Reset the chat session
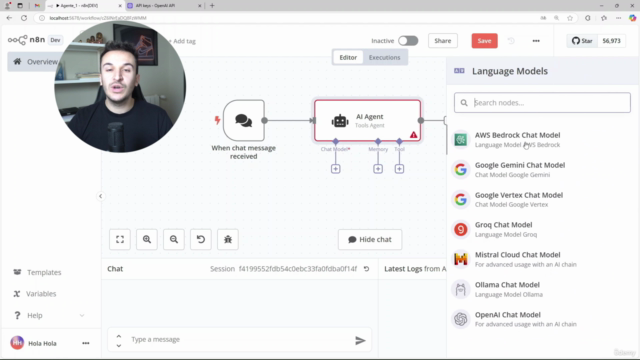 point(367,269)
